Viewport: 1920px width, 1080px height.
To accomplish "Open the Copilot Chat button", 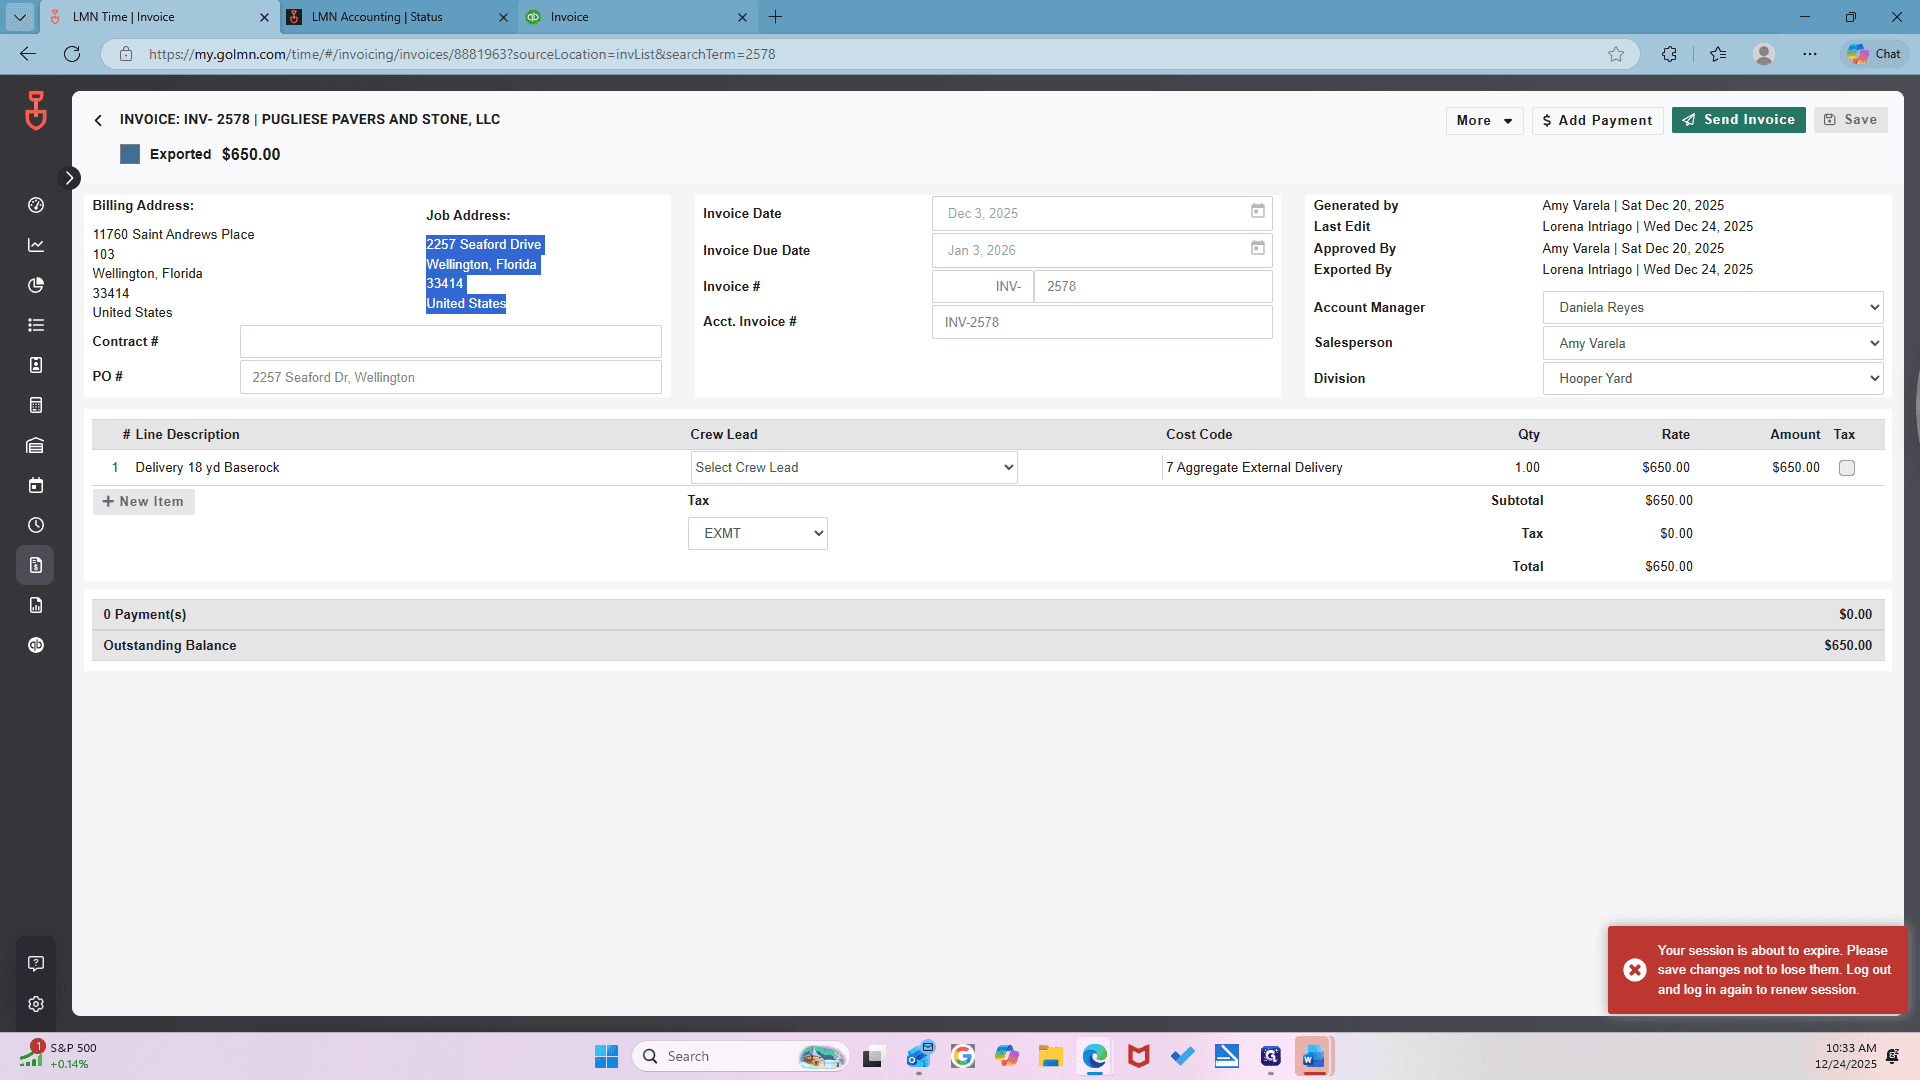I will [x=1874, y=54].
